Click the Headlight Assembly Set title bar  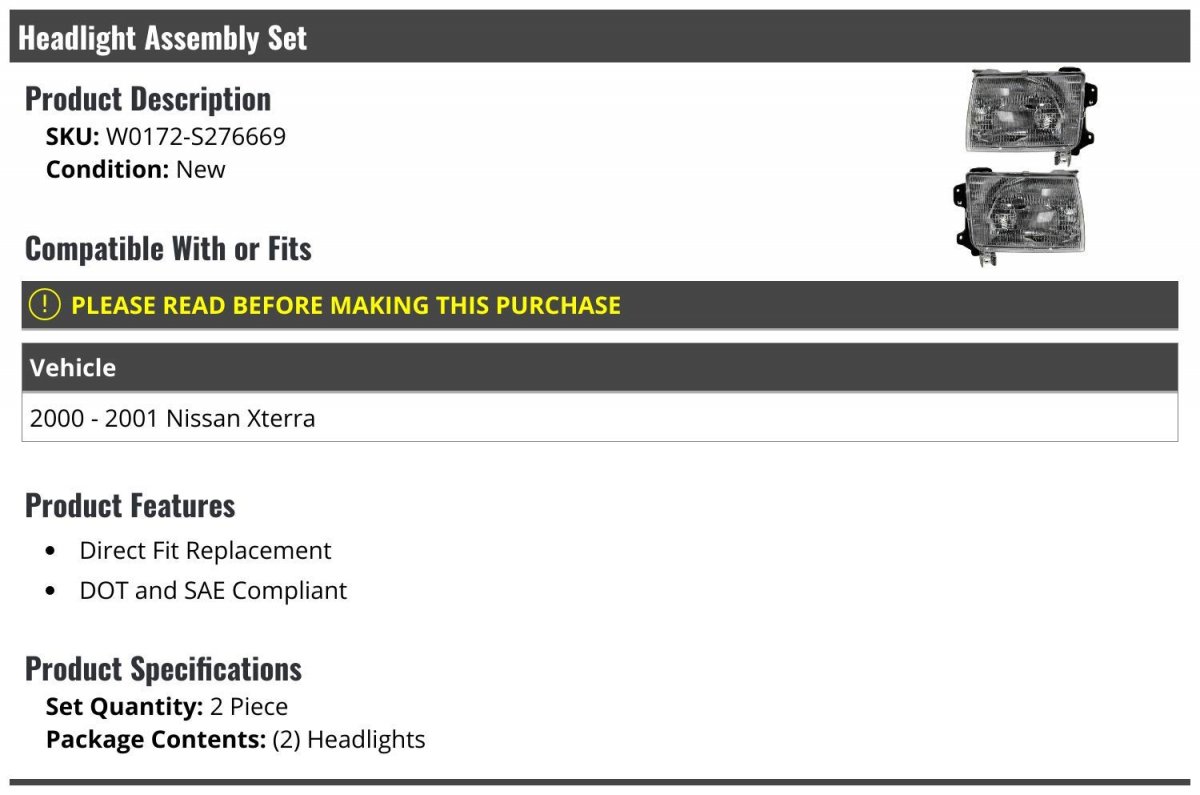click(600, 37)
